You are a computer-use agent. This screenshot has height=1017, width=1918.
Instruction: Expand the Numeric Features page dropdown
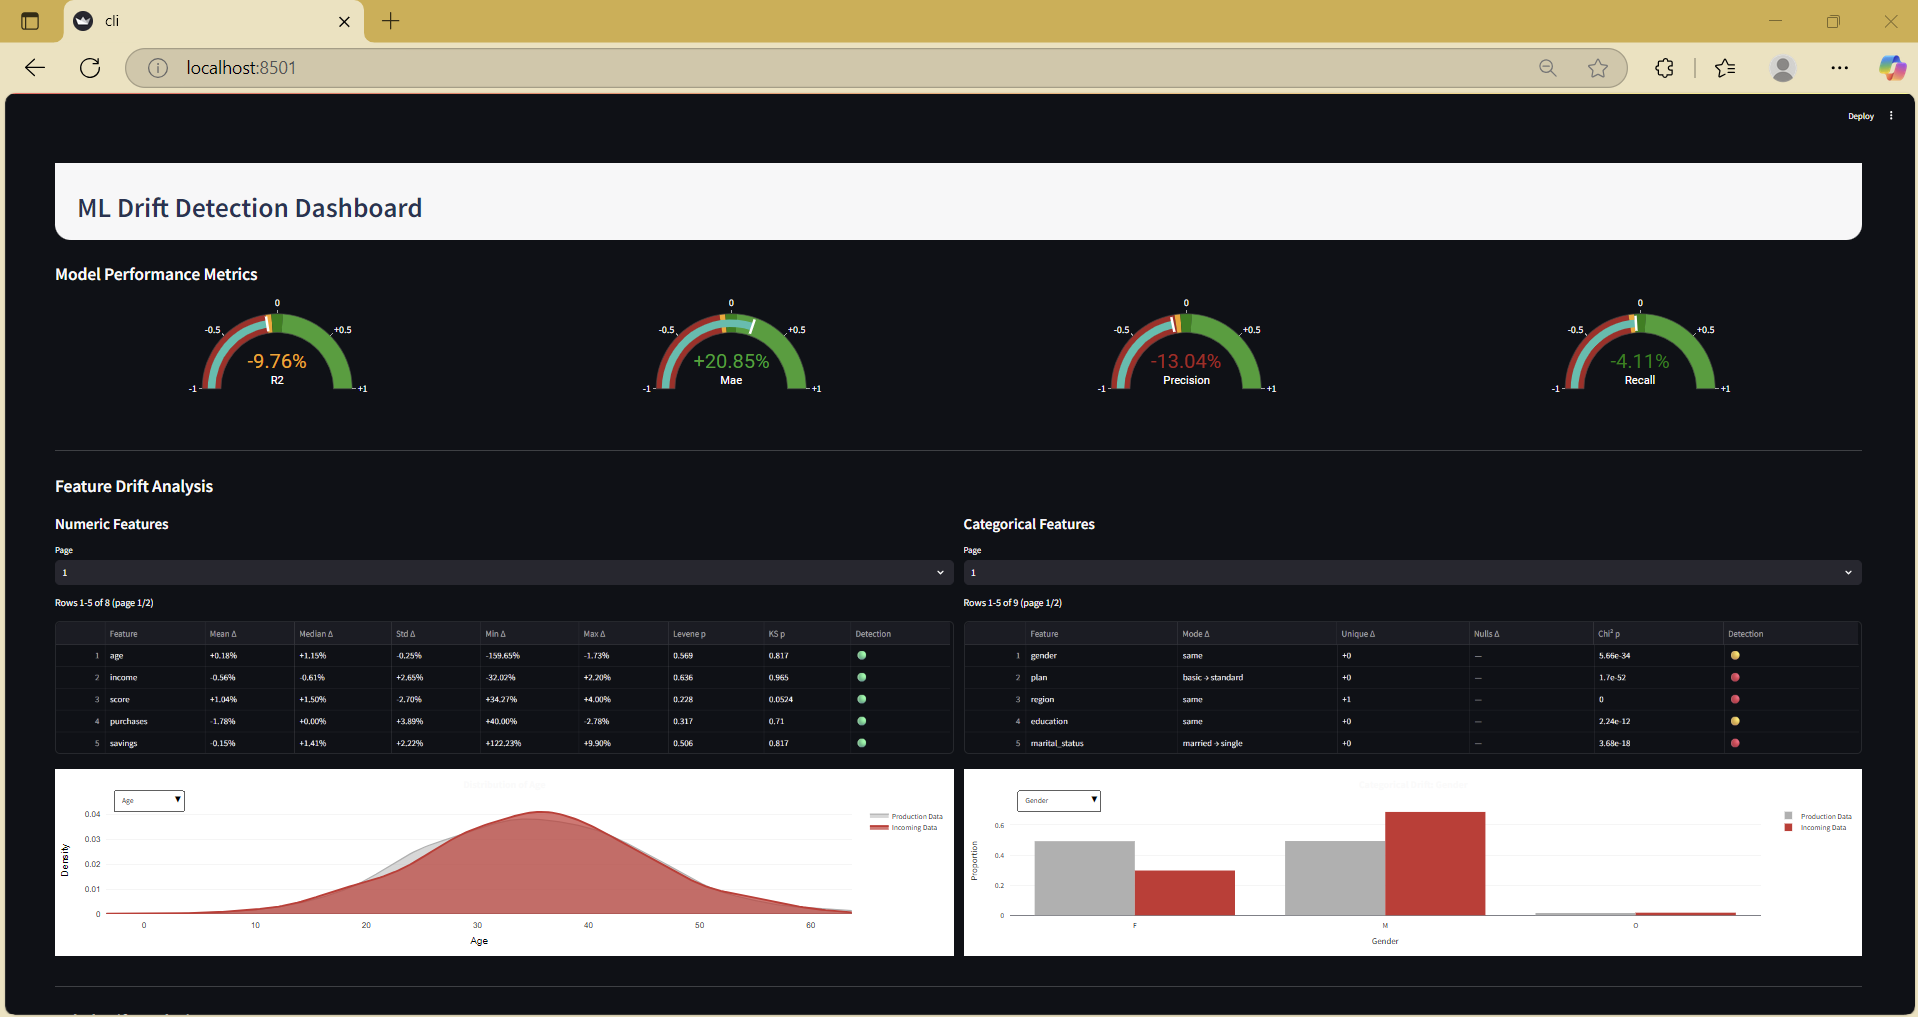[x=502, y=573]
